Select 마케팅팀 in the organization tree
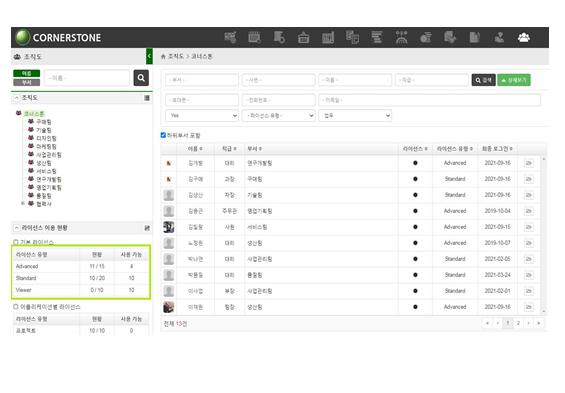Image resolution: width=565 pixels, height=393 pixels. click(x=46, y=147)
